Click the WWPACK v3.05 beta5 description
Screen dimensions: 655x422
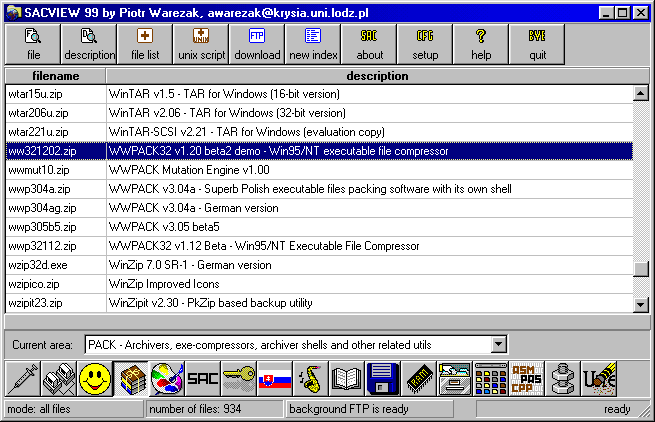164,227
